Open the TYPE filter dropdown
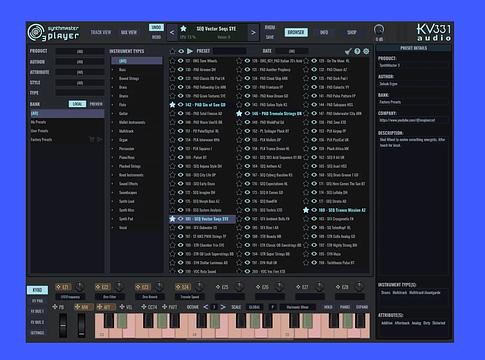The height and width of the screenshot is (360, 485). point(80,93)
